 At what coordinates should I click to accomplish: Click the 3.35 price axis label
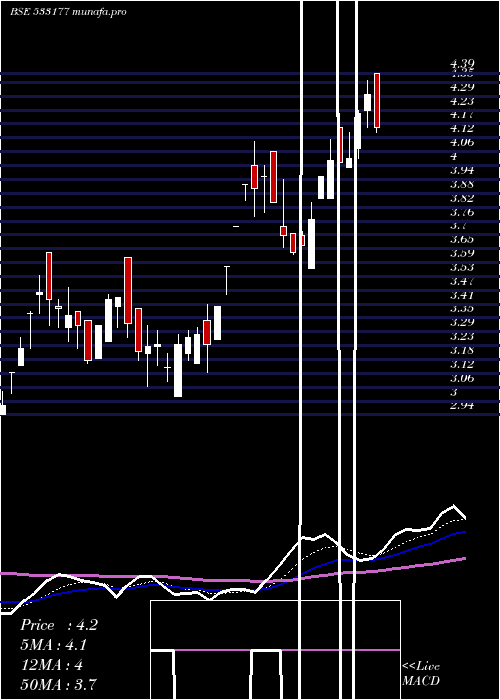pyautogui.click(x=462, y=308)
